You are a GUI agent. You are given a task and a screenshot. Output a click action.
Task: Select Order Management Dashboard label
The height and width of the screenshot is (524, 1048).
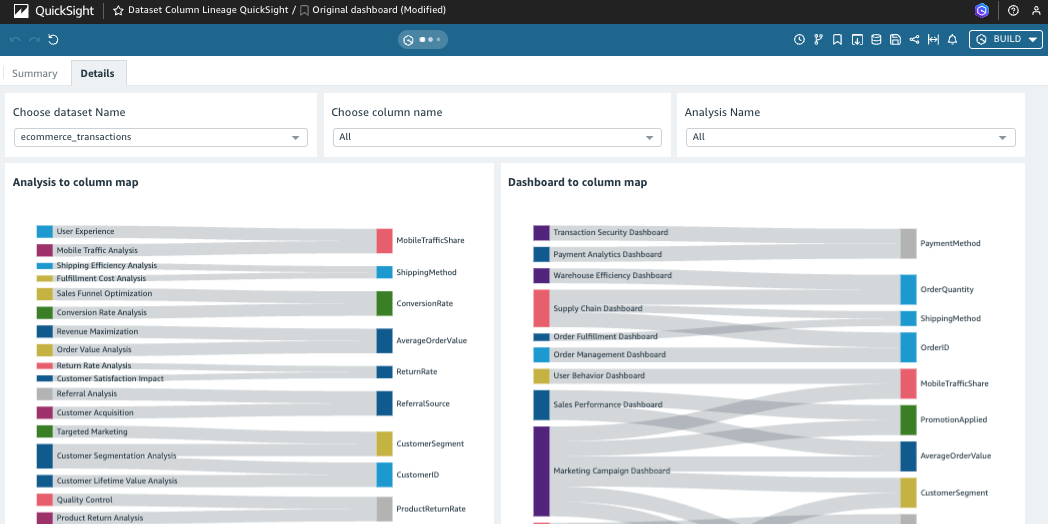(x=610, y=355)
